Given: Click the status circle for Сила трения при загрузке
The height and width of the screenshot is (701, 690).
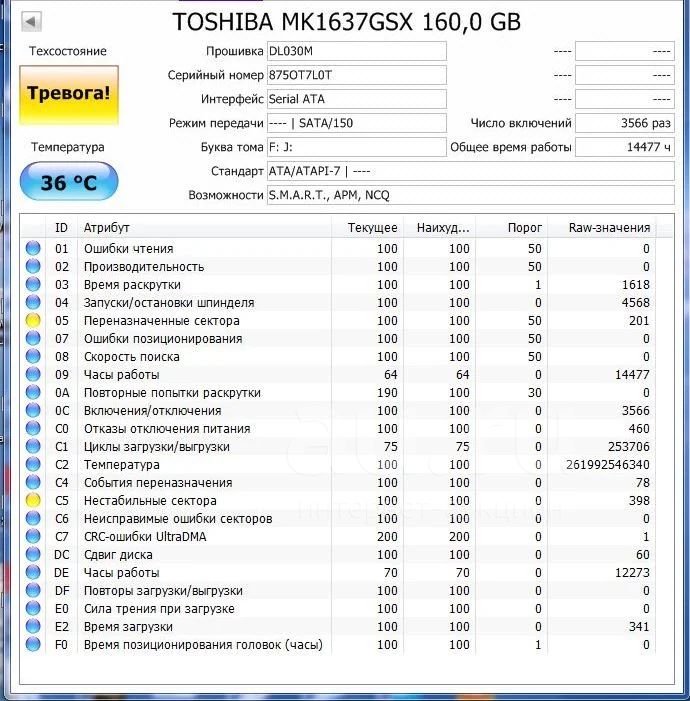Looking at the screenshot, I should click(33, 608).
